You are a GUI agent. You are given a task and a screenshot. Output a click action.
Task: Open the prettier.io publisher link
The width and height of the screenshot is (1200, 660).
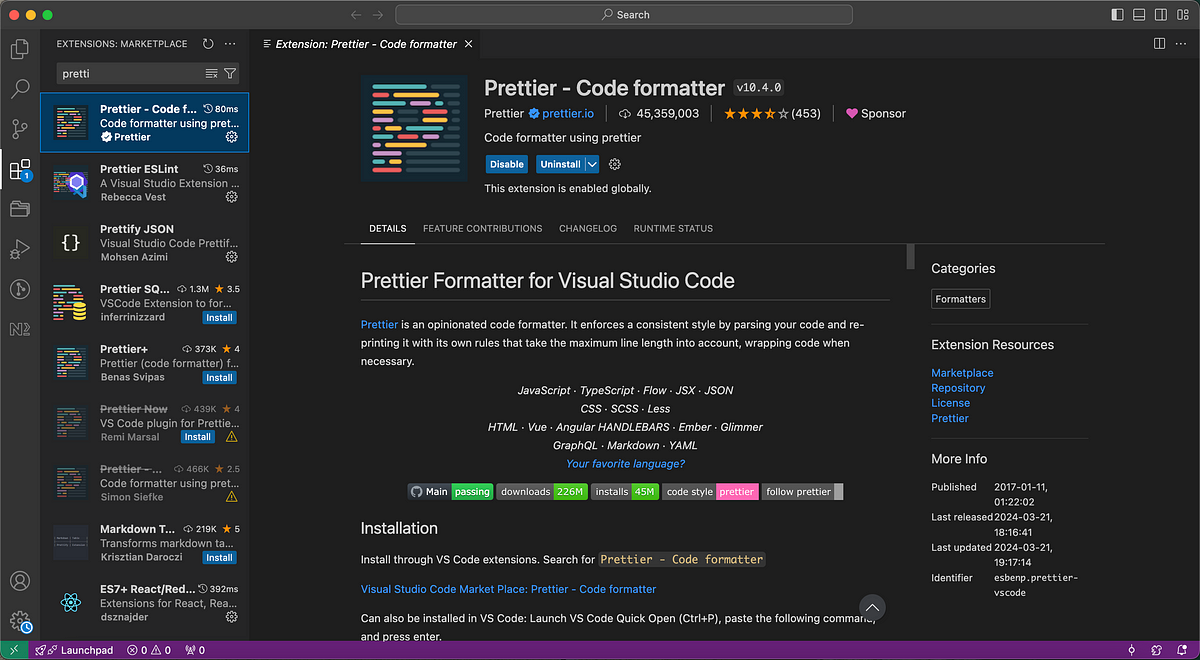[568, 113]
